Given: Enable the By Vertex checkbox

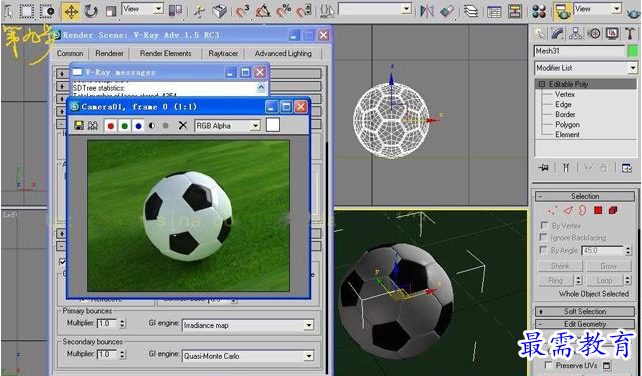Looking at the screenshot, I should click(544, 225).
